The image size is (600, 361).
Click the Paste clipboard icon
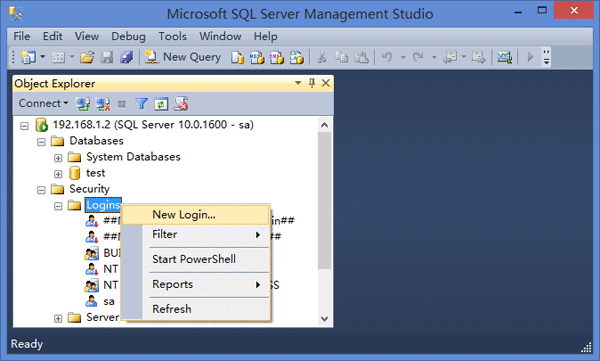361,57
